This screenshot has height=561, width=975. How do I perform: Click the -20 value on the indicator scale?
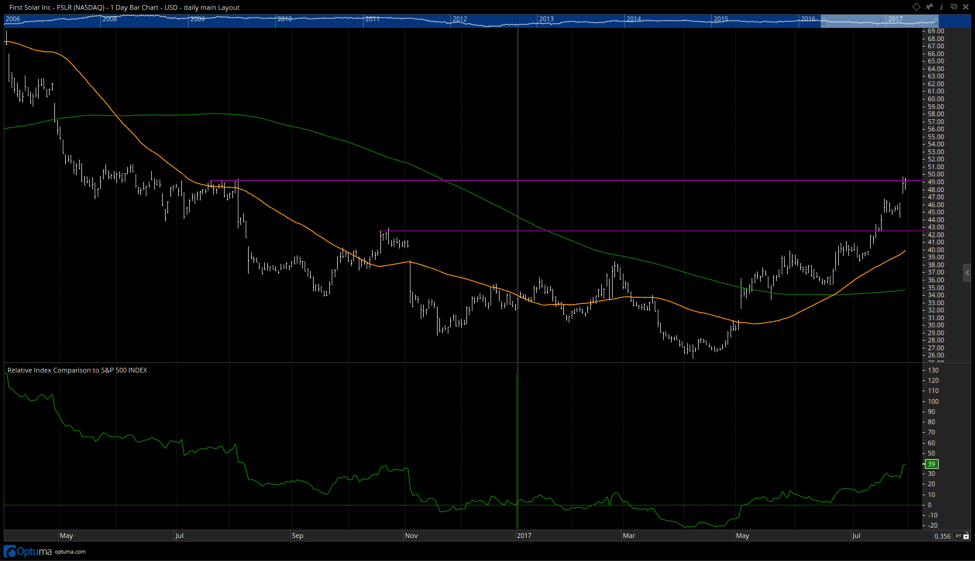(933, 526)
